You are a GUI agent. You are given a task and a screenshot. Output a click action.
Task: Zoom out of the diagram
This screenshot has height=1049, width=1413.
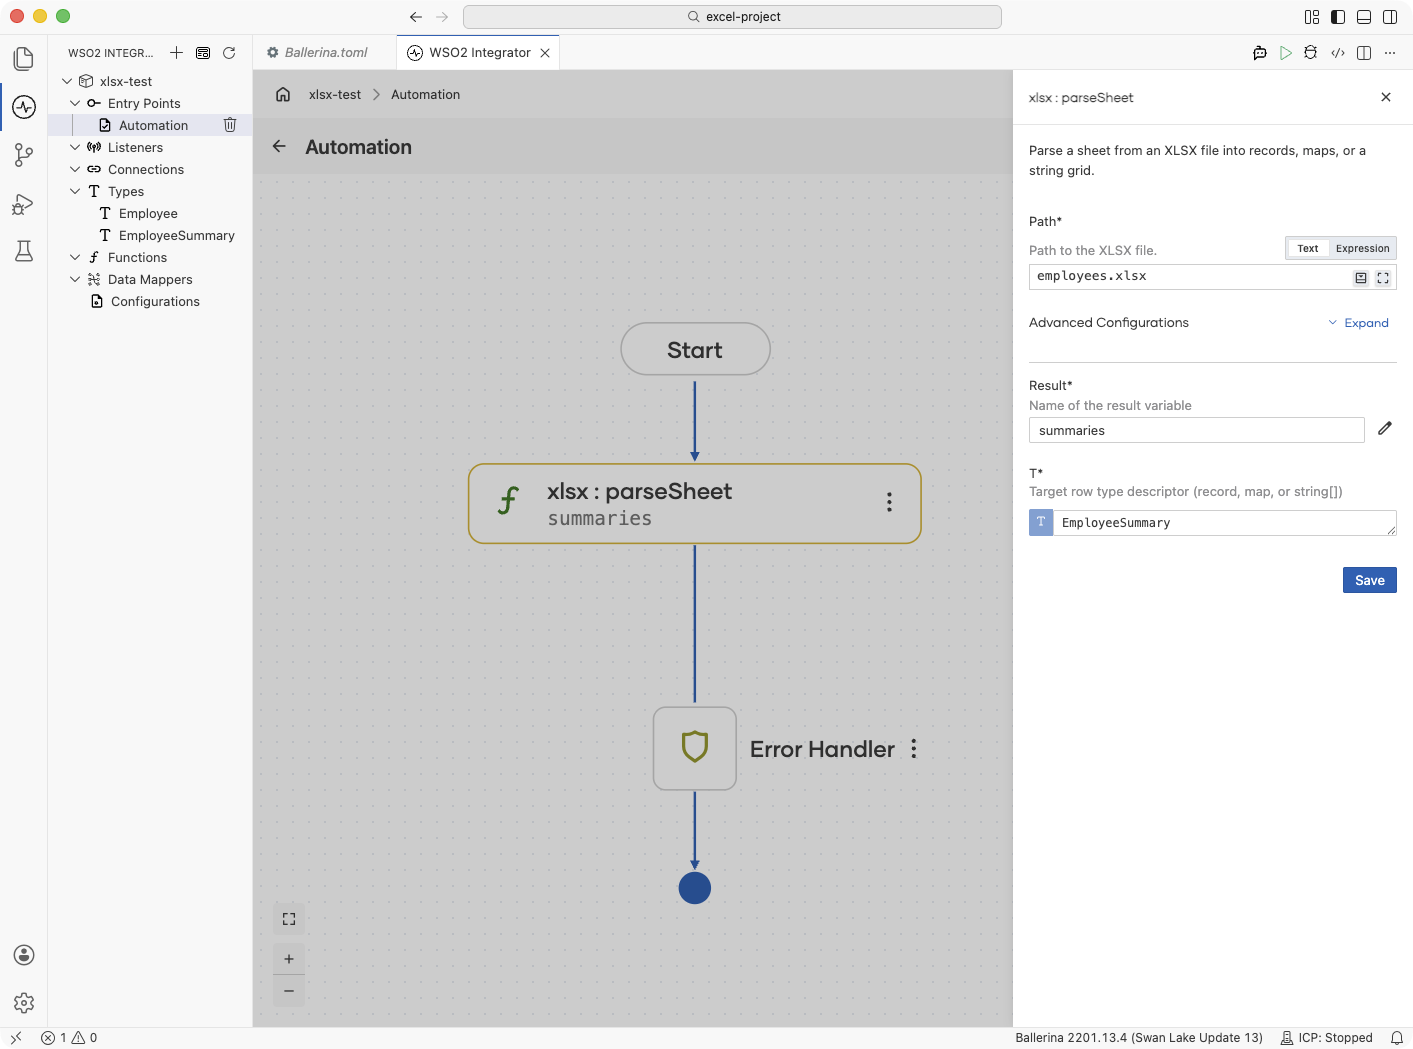pyautogui.click(x=289, y=991)
